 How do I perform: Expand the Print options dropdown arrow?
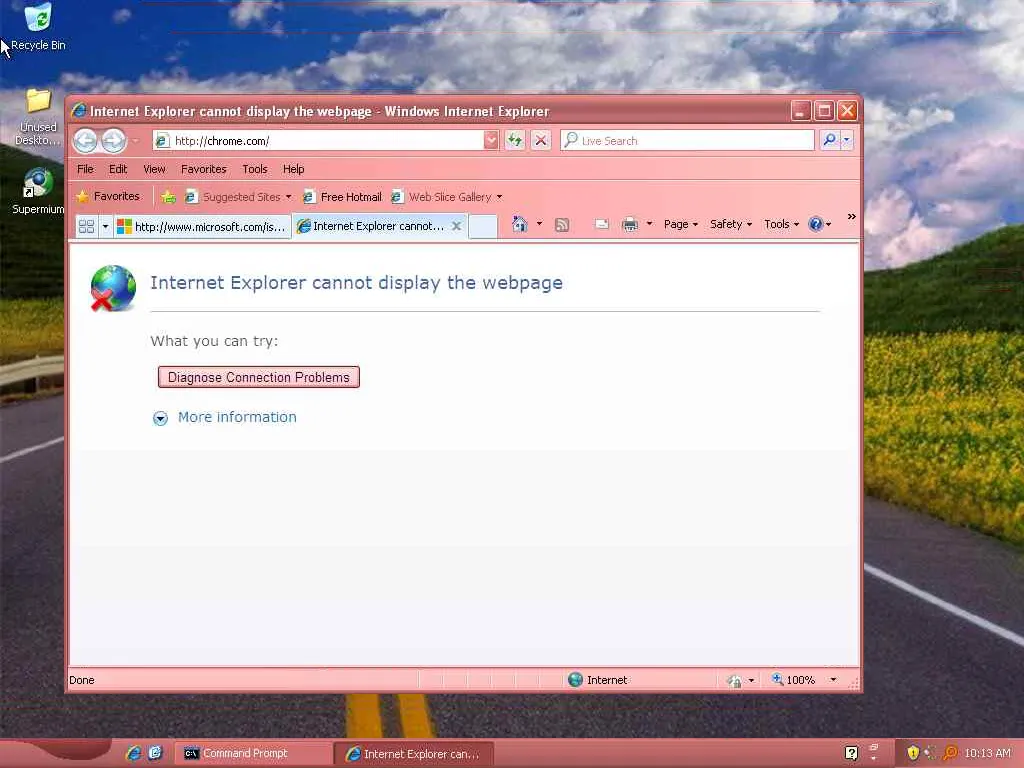tap(649, 224)
